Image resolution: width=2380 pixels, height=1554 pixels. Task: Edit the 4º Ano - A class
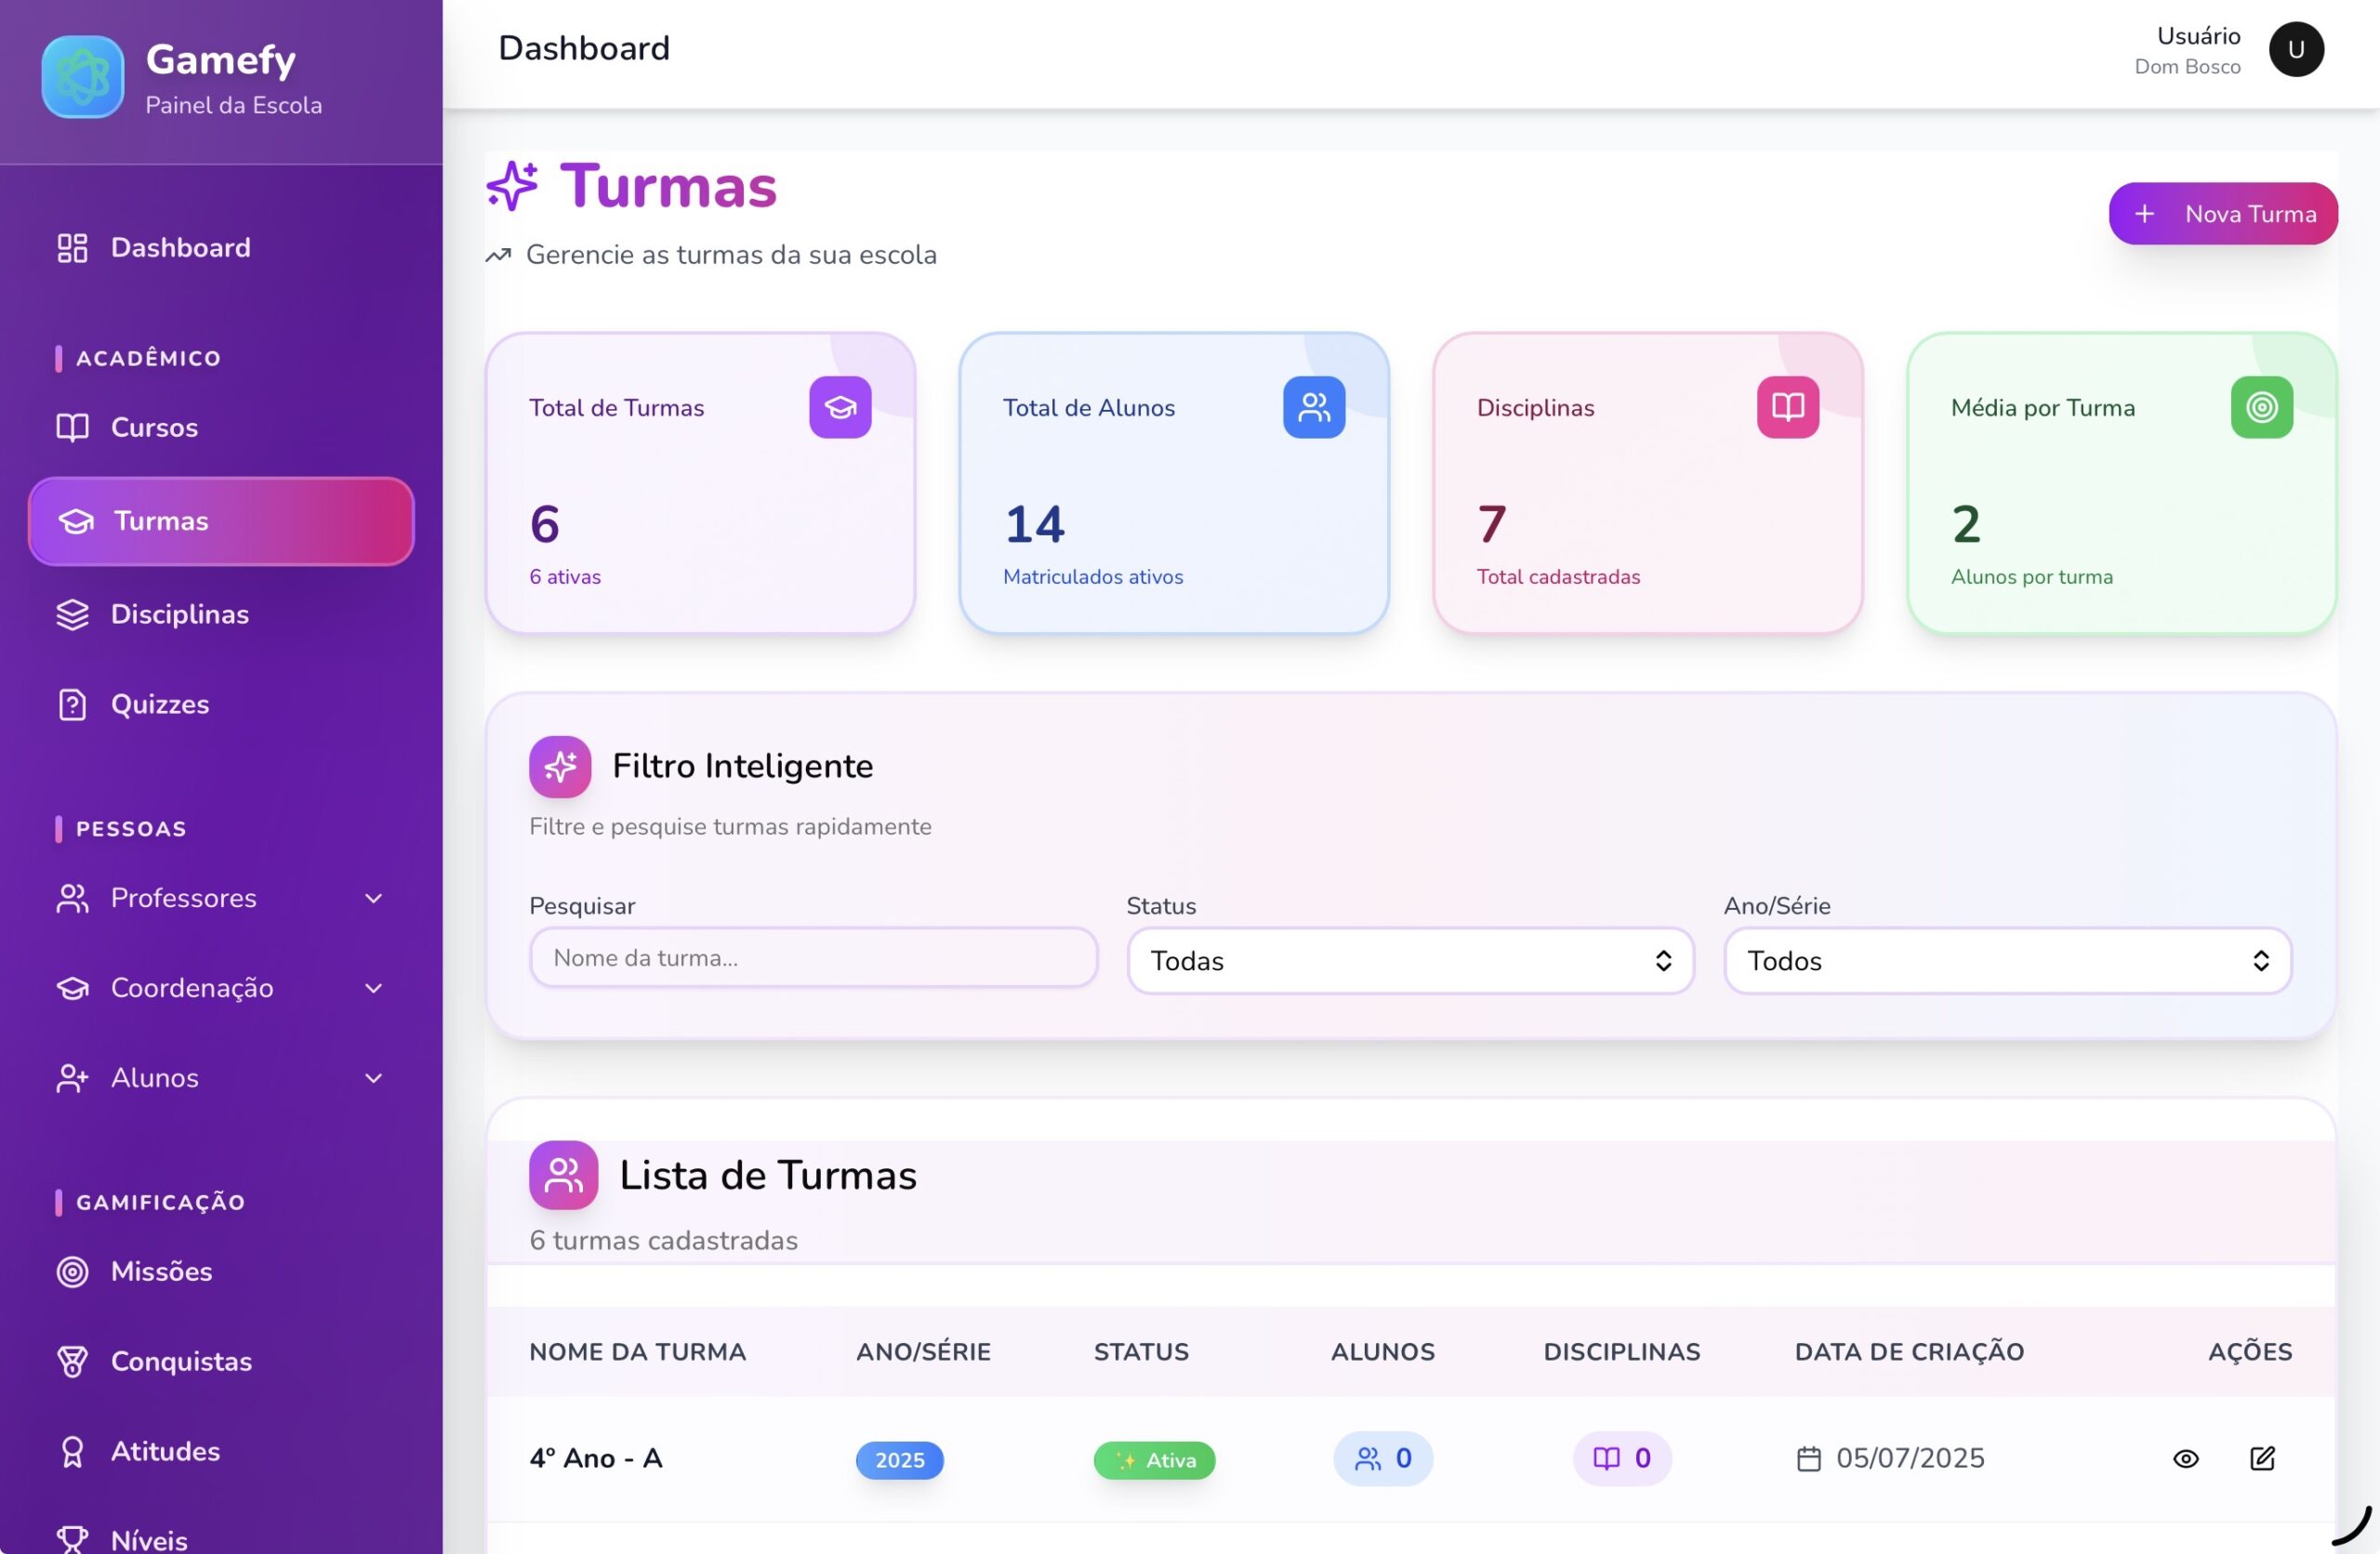pos(2262,1459)
